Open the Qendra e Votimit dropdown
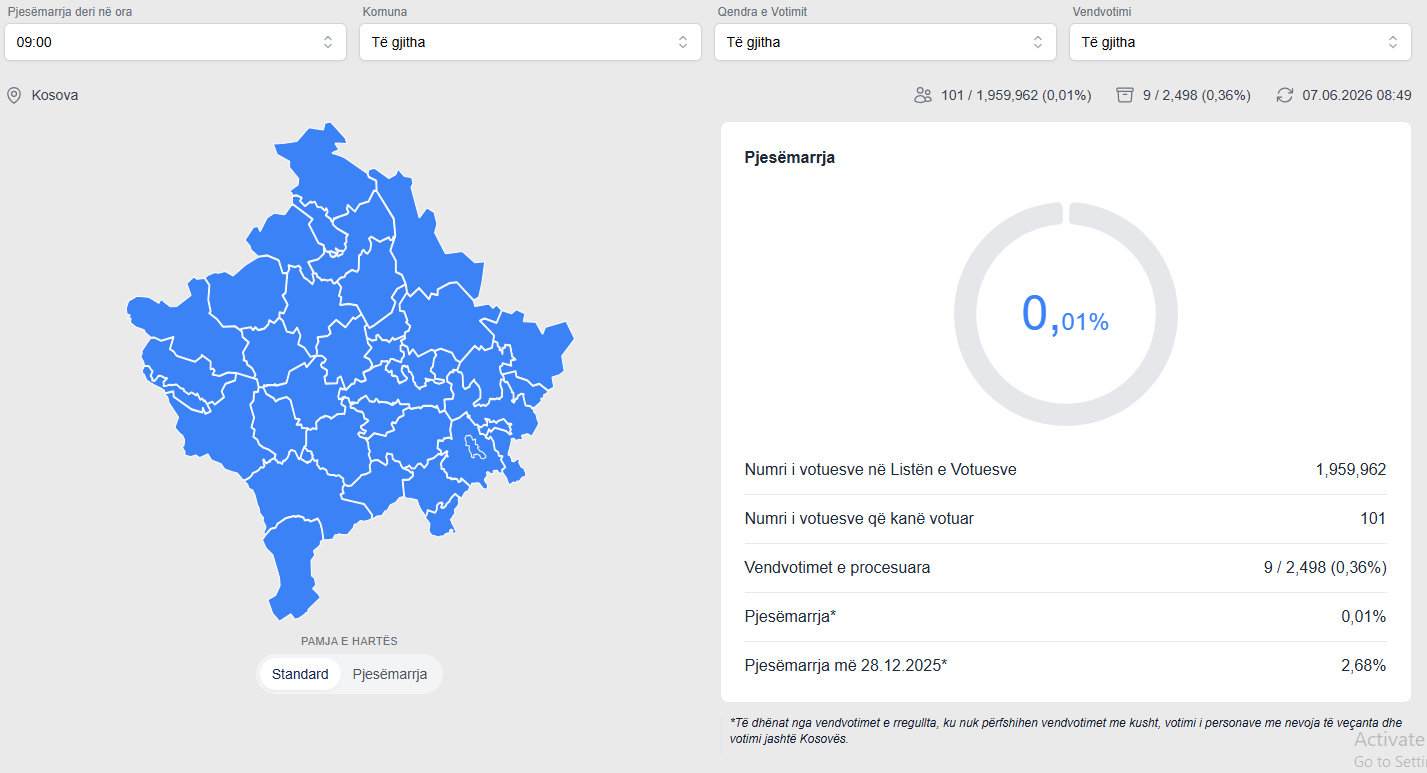Viewport: 1427px width, 773px height. click(x=885, y=42)
